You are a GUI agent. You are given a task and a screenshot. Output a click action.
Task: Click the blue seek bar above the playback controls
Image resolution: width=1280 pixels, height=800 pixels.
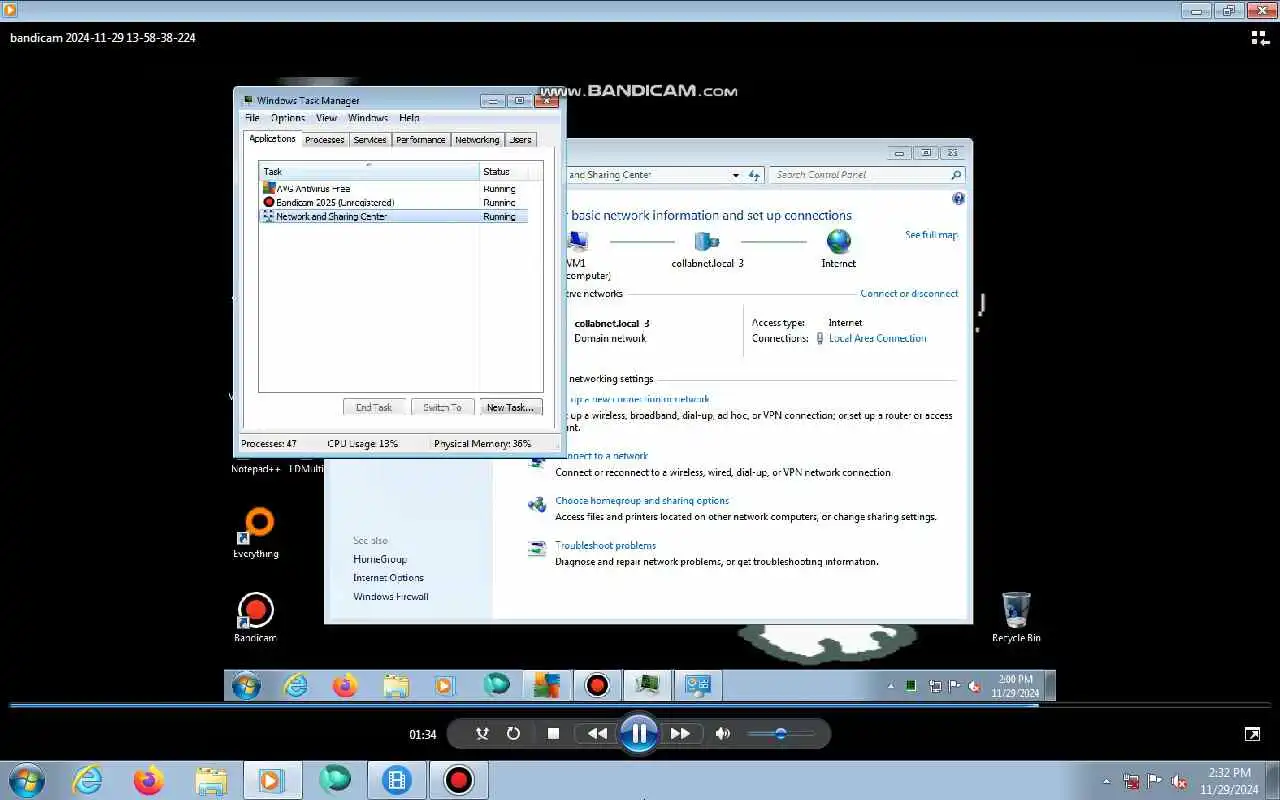pyautogui.click(x=640, y=705)
